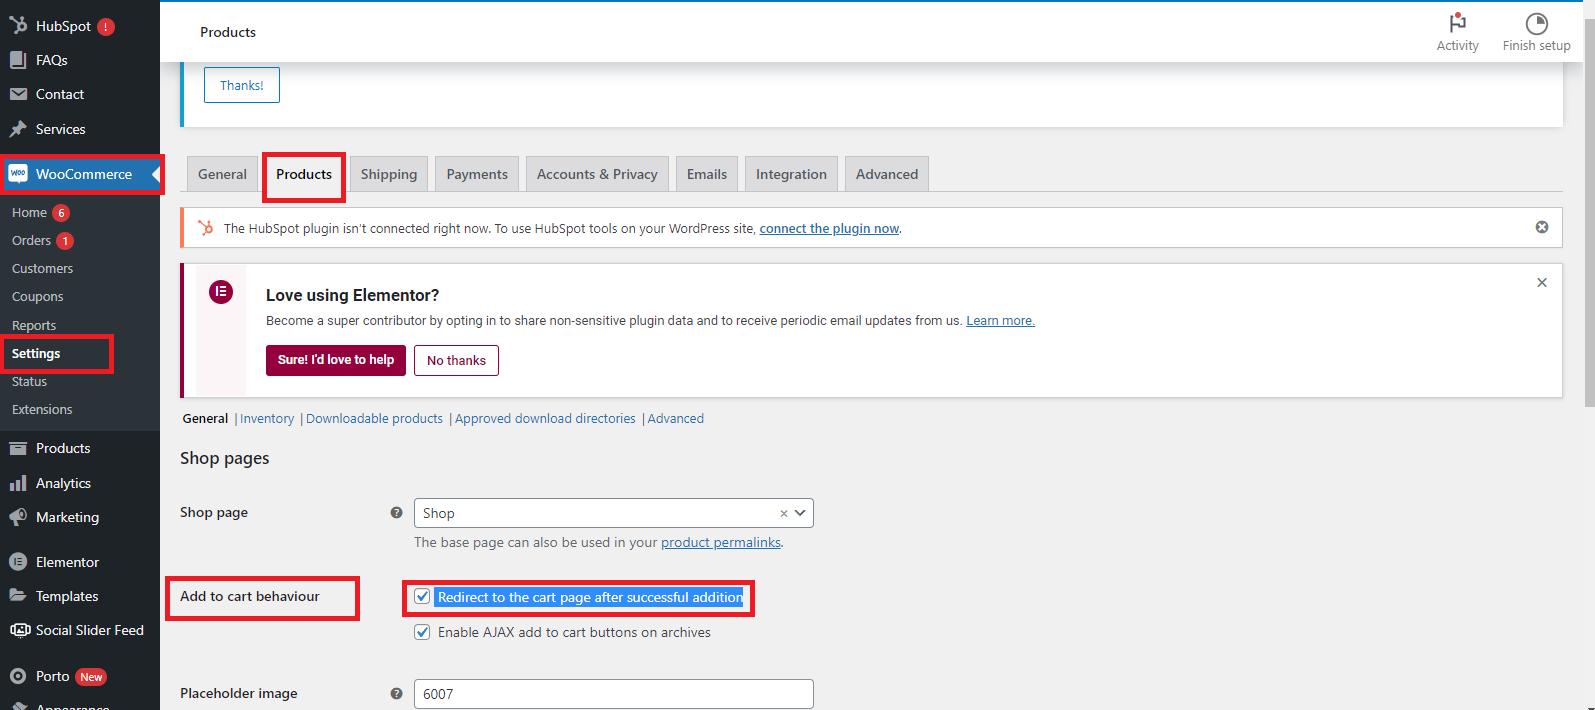The width and height of the screenshot is (1595, 710).
Task: Open Approved download directories subsection link
Action: (x=545, y=419)
